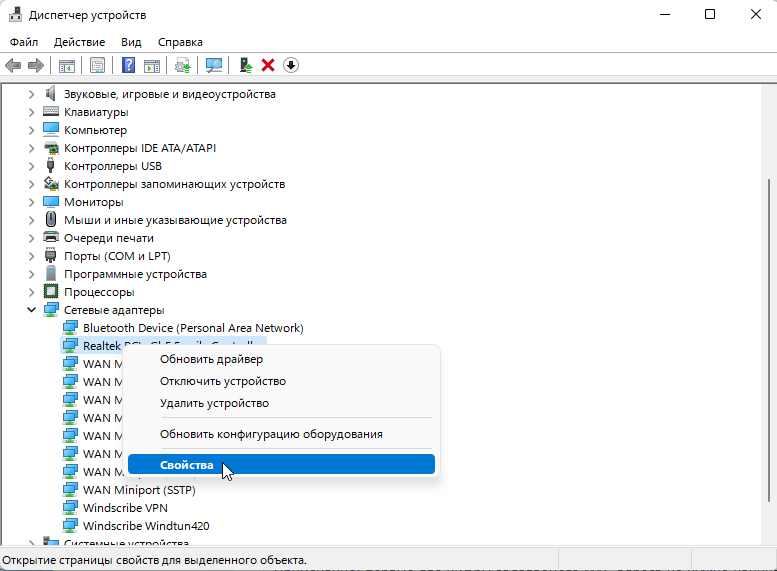
Task: Open the Вид menu
Action: point(131,42)
